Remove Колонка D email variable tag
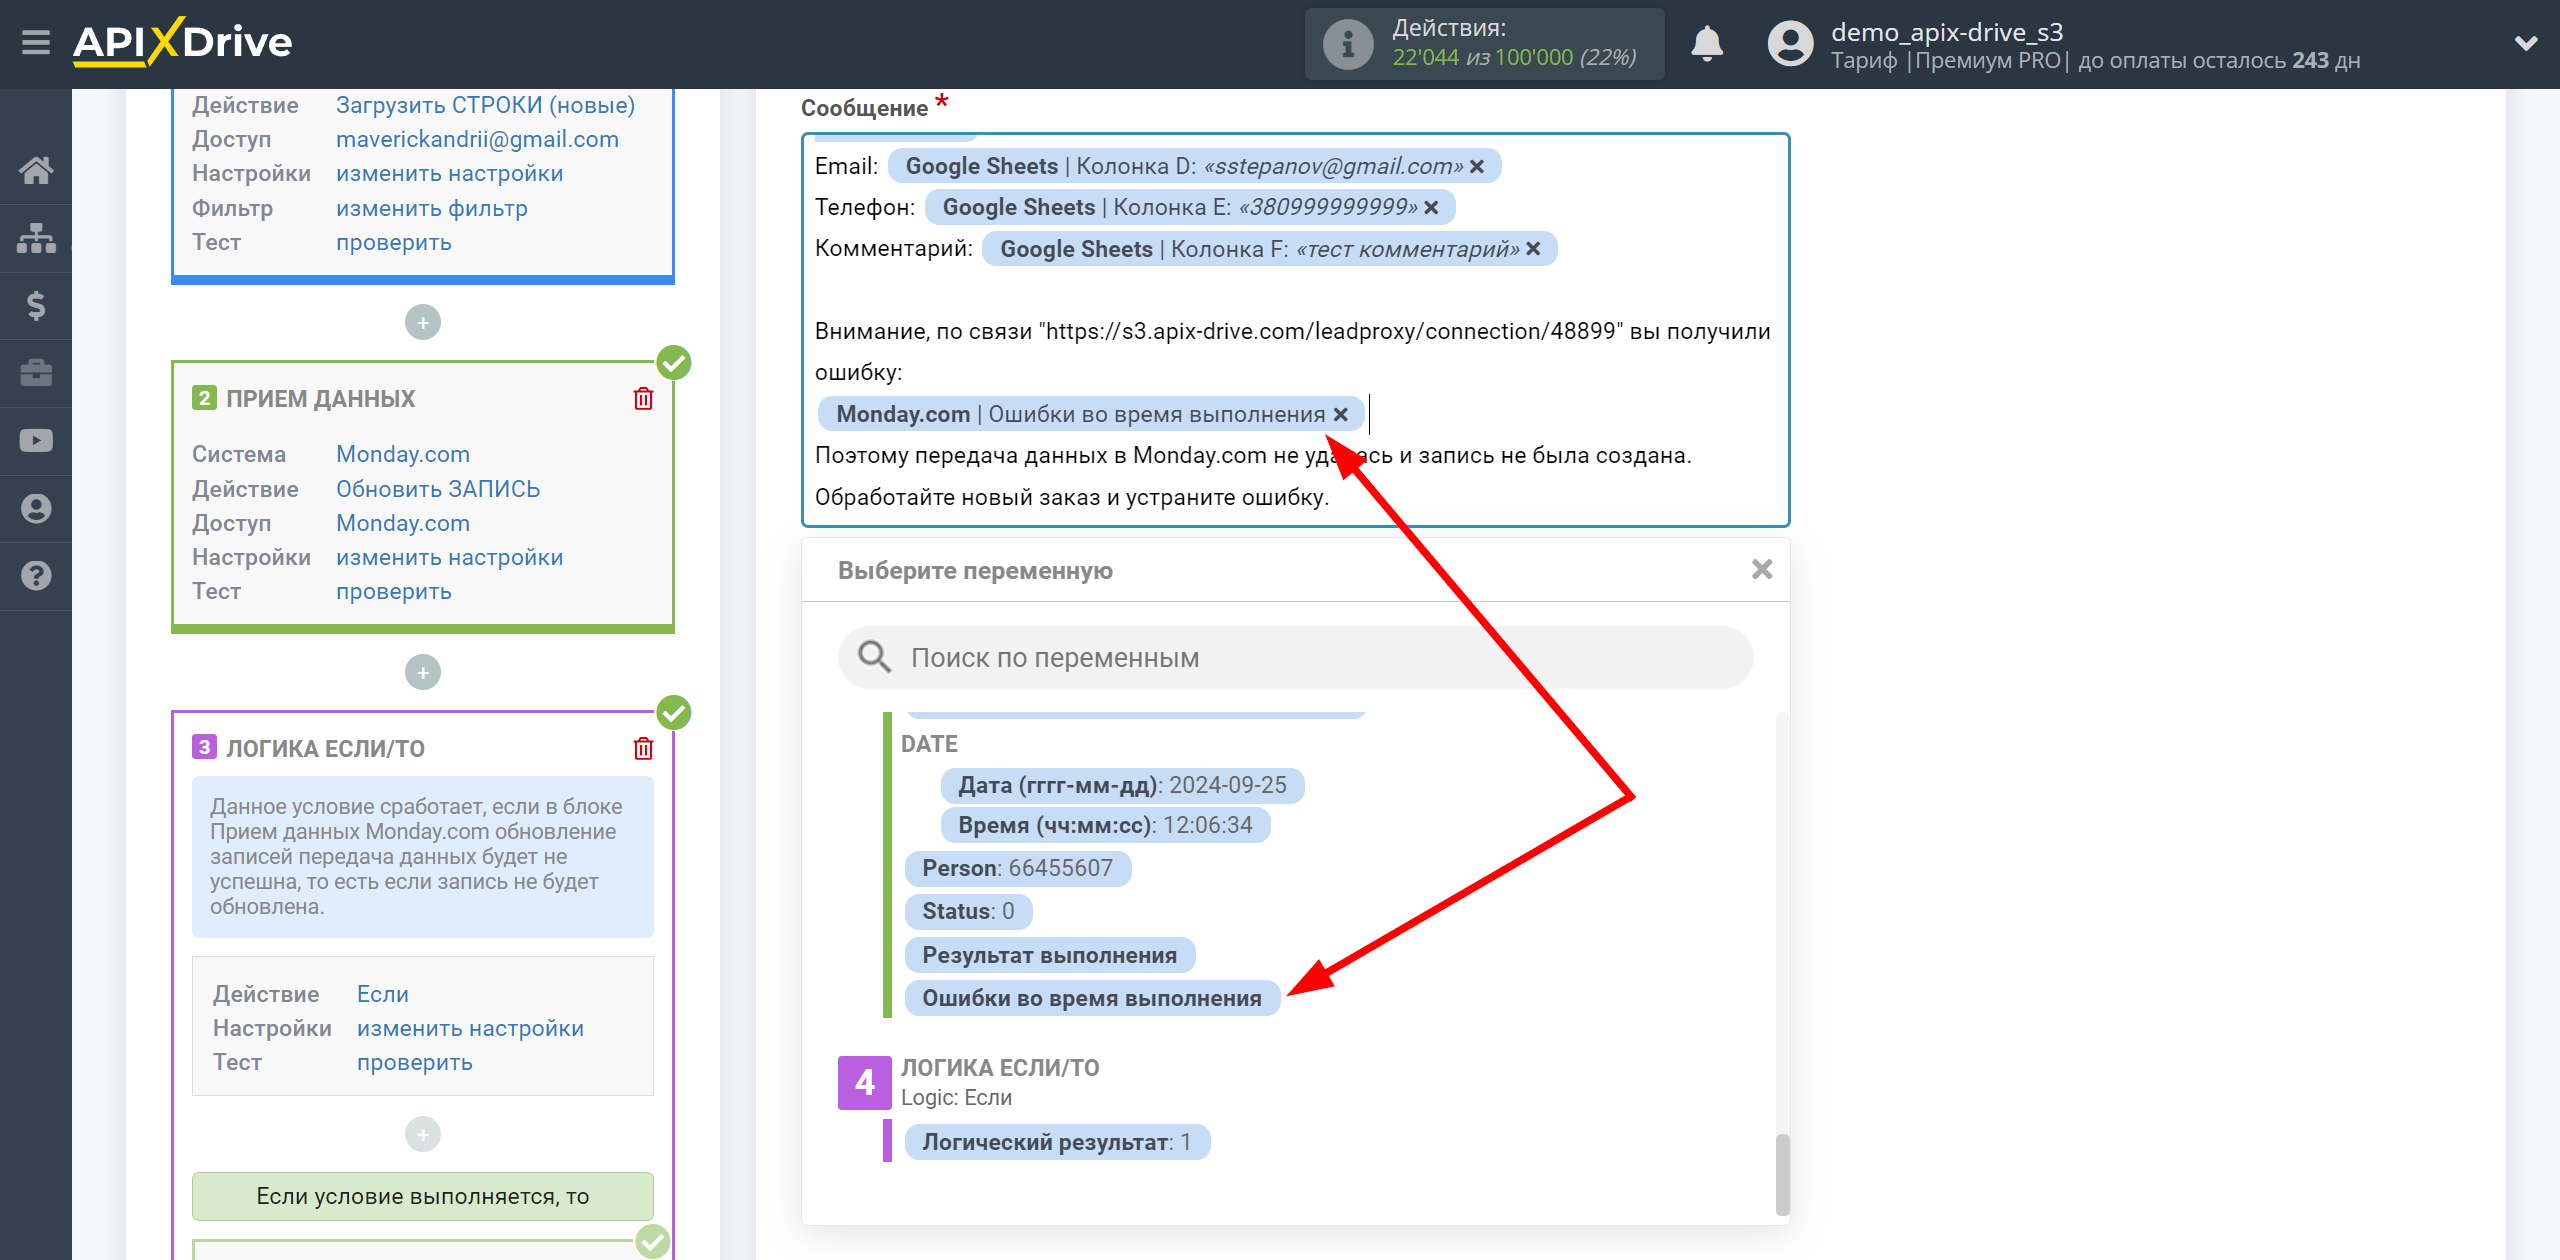 1477,166
